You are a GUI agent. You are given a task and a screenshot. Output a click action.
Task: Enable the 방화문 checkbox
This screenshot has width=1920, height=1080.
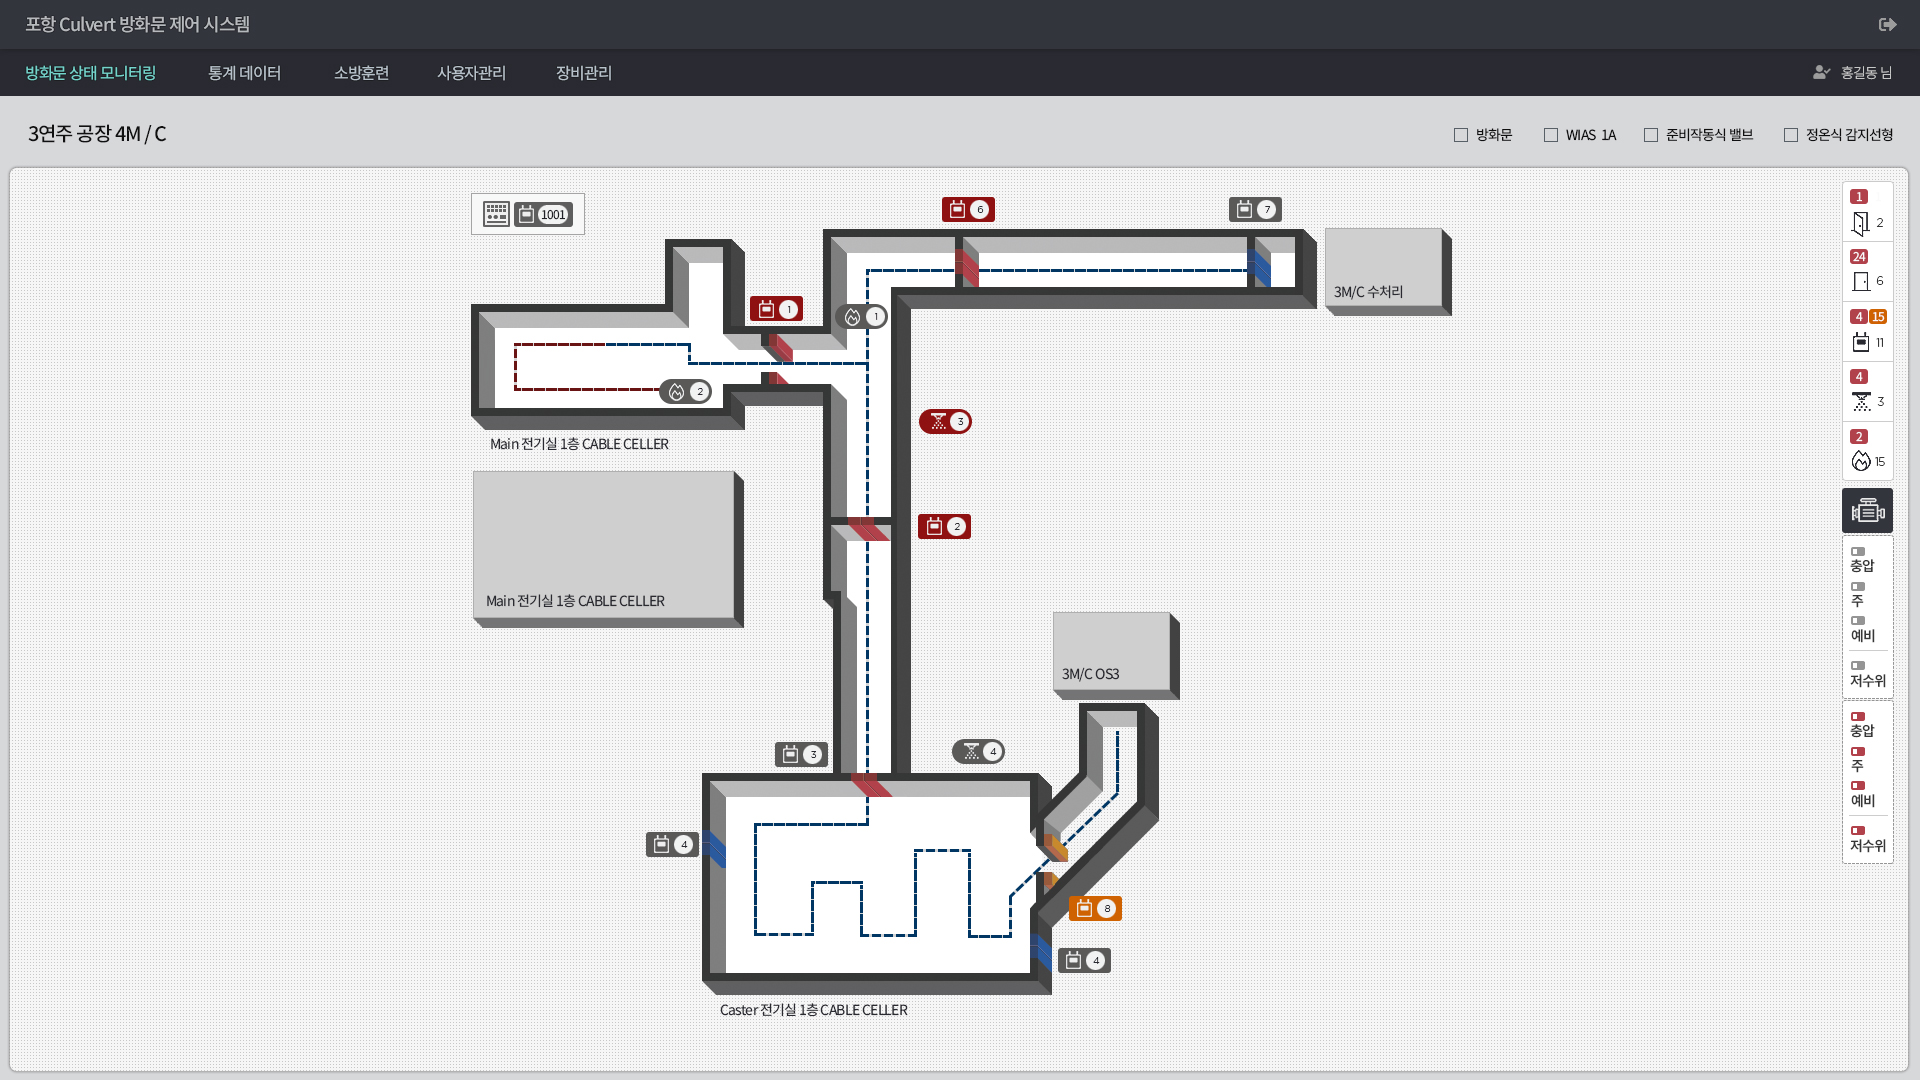pos(1461,135)
